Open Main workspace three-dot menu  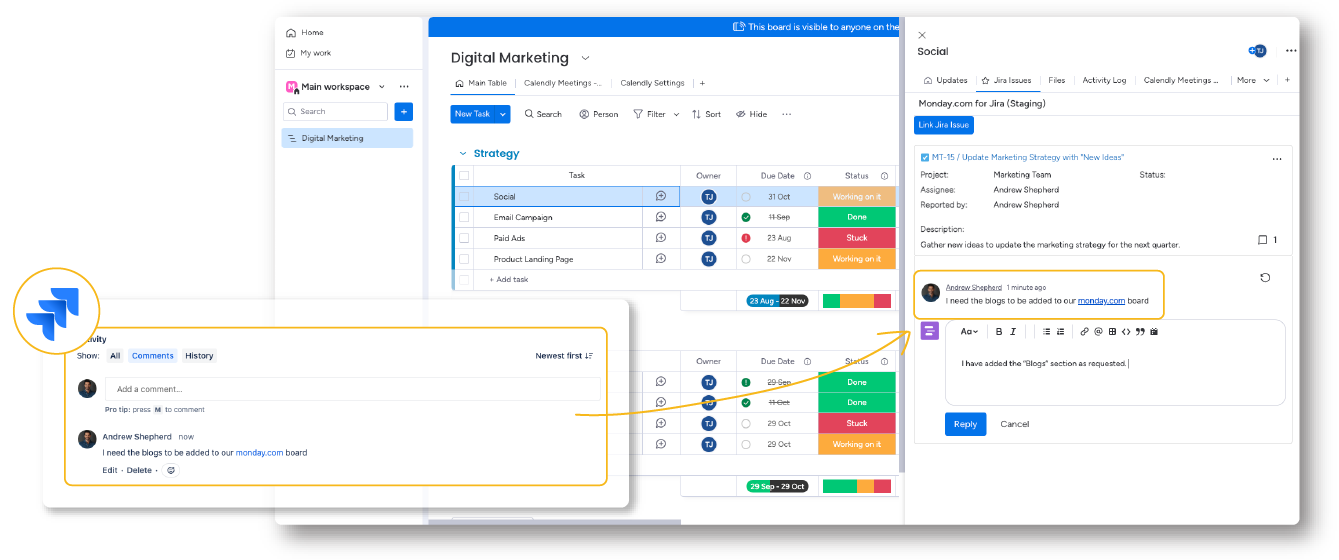pos(404,87)
